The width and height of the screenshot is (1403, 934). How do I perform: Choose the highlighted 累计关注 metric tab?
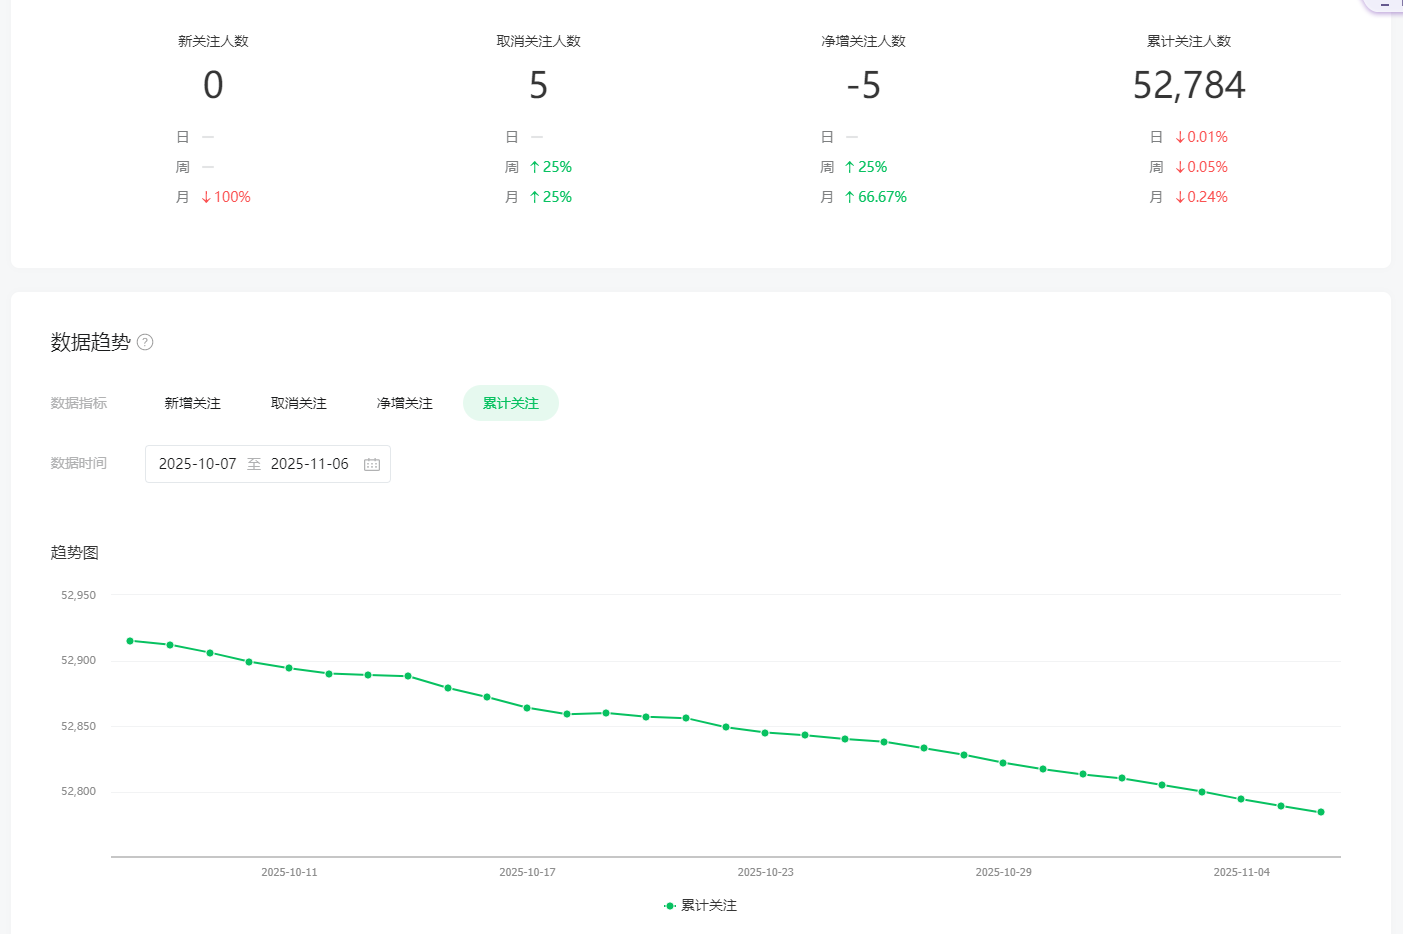pos(510,403)
